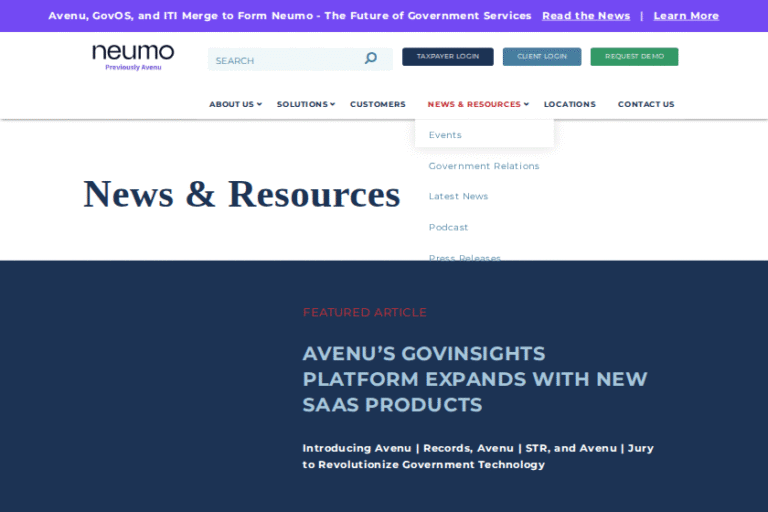768x512 pixels.
Task: Click the Neumo logo
Action: coord(133,54)
